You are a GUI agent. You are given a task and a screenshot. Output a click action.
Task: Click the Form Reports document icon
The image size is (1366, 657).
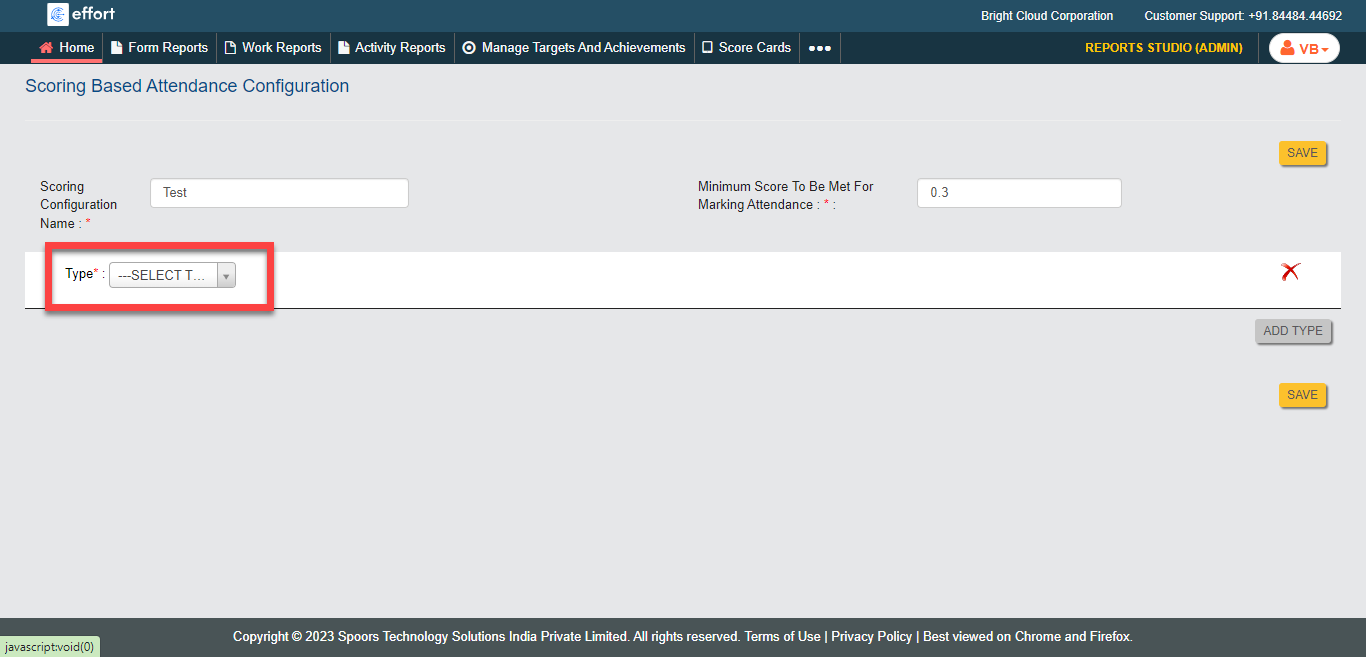click(x=117, y=47)
